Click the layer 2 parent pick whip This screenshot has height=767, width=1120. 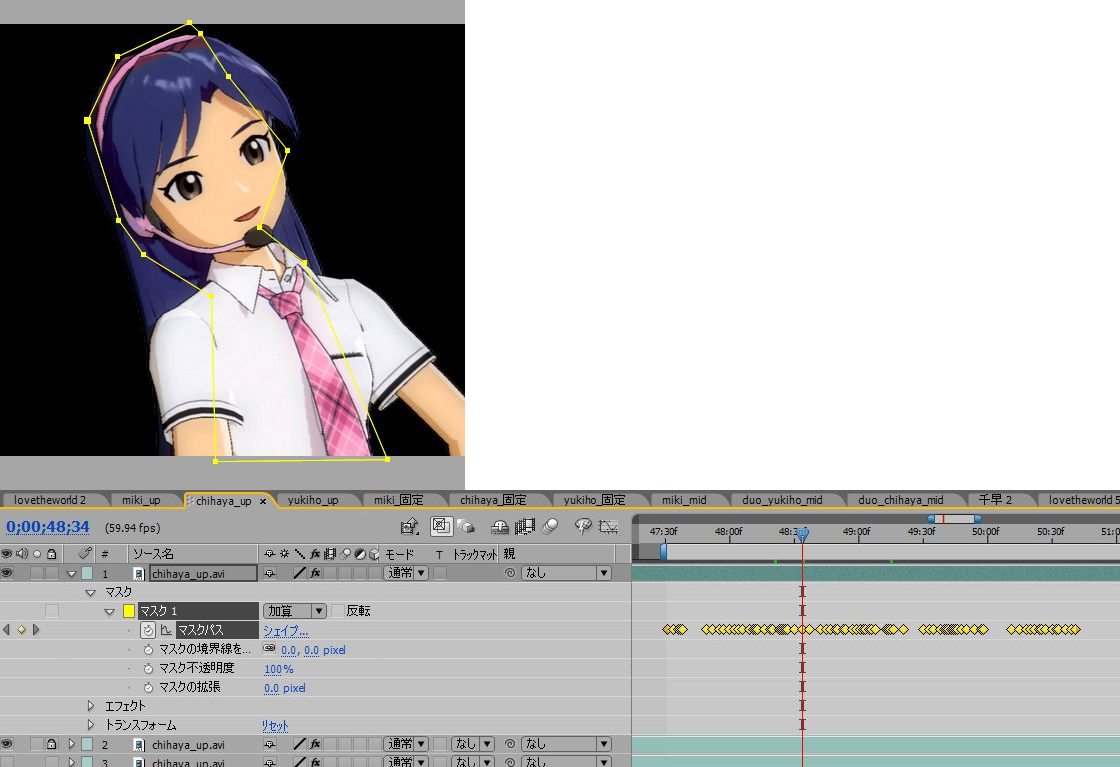point(510,744)
